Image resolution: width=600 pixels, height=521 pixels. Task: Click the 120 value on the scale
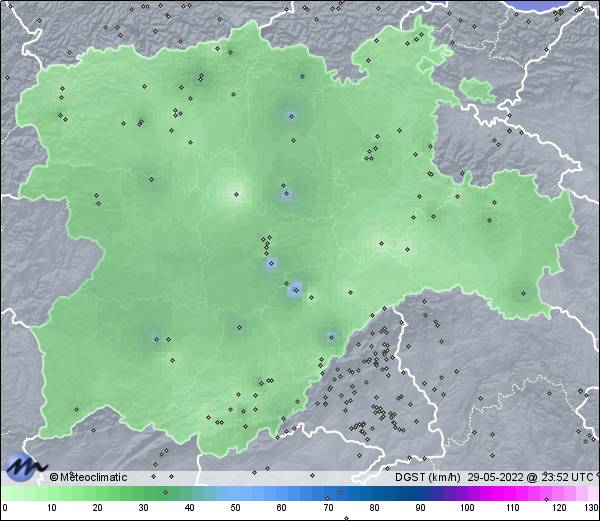tap(559, 508)
